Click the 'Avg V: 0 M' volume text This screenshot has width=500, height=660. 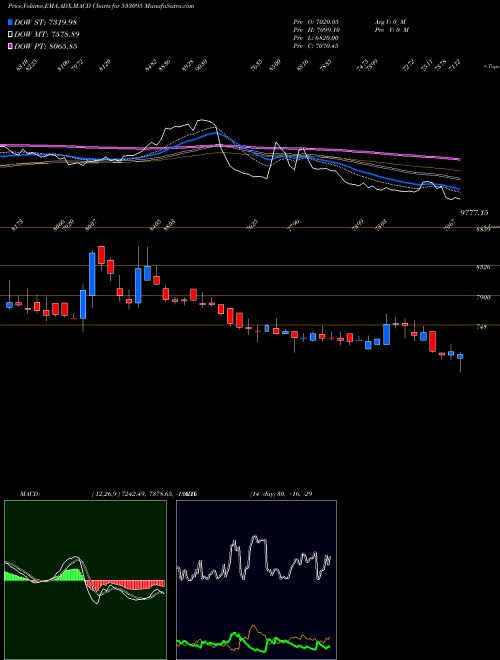[389, 21]
